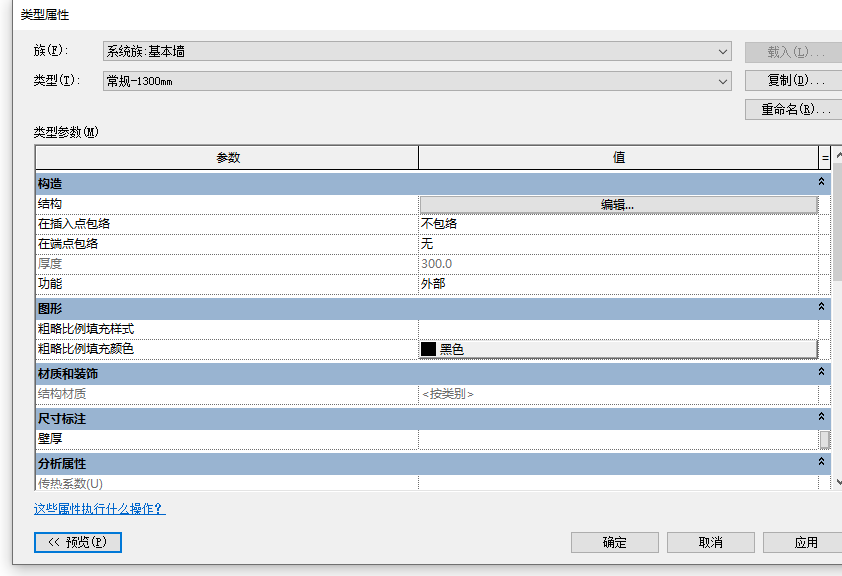Open the 族 family dropdown

click(x=417, y=51)
